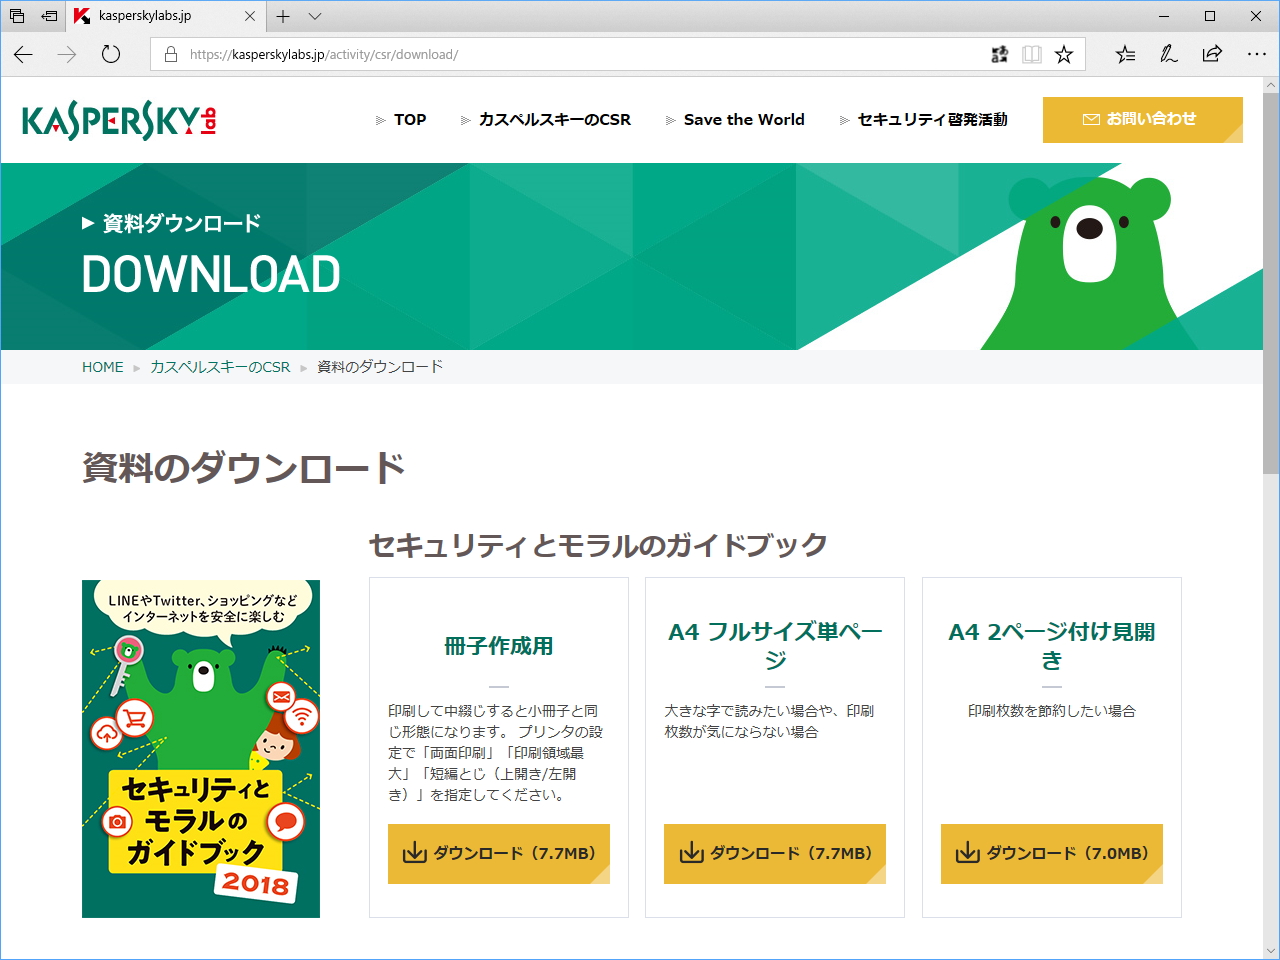Image resolution: width=1280 pixels, height=960 pixels.
Task: Click the padlock site security icon
Action: pos(171,55)
